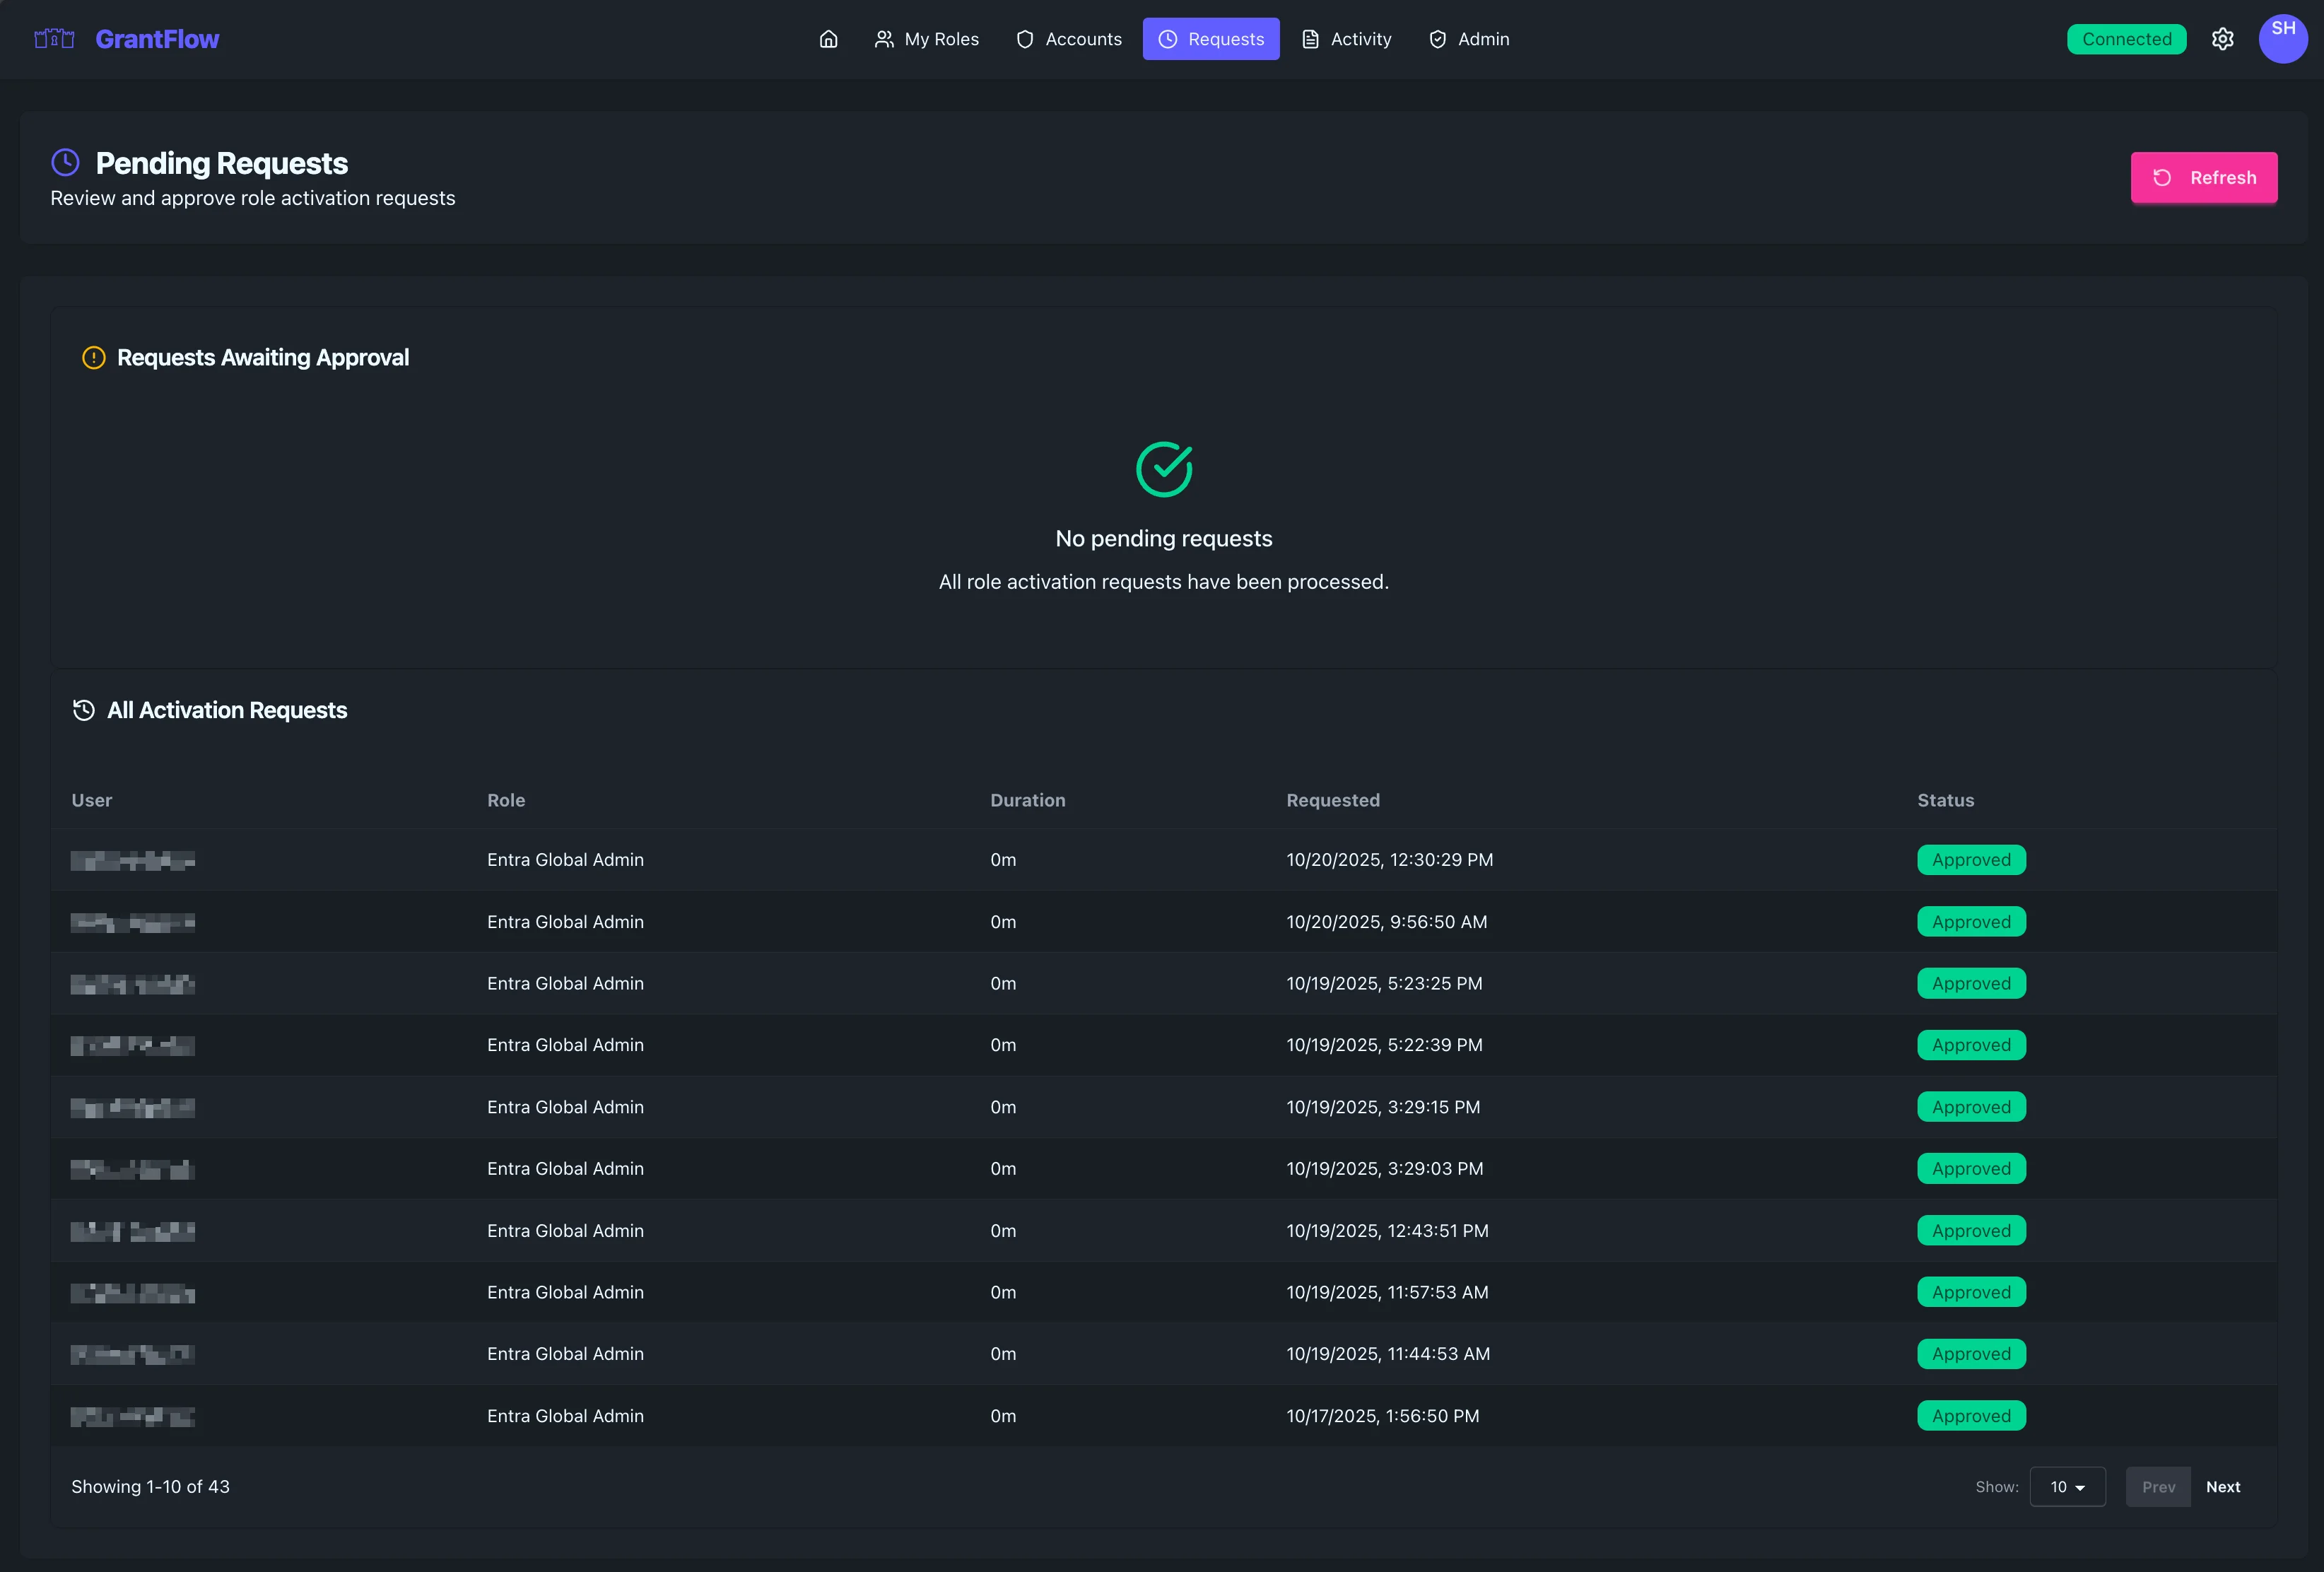The image size is (2324, 1572).
Task: Click the Prev page button
Action: (2157, 1486)
